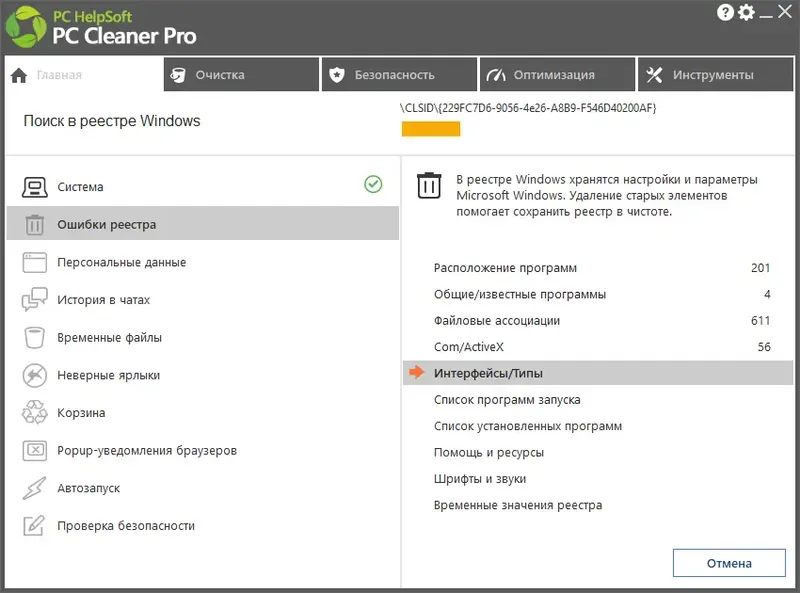Open Popup-уведомления браузеров category

pos(203,450)
